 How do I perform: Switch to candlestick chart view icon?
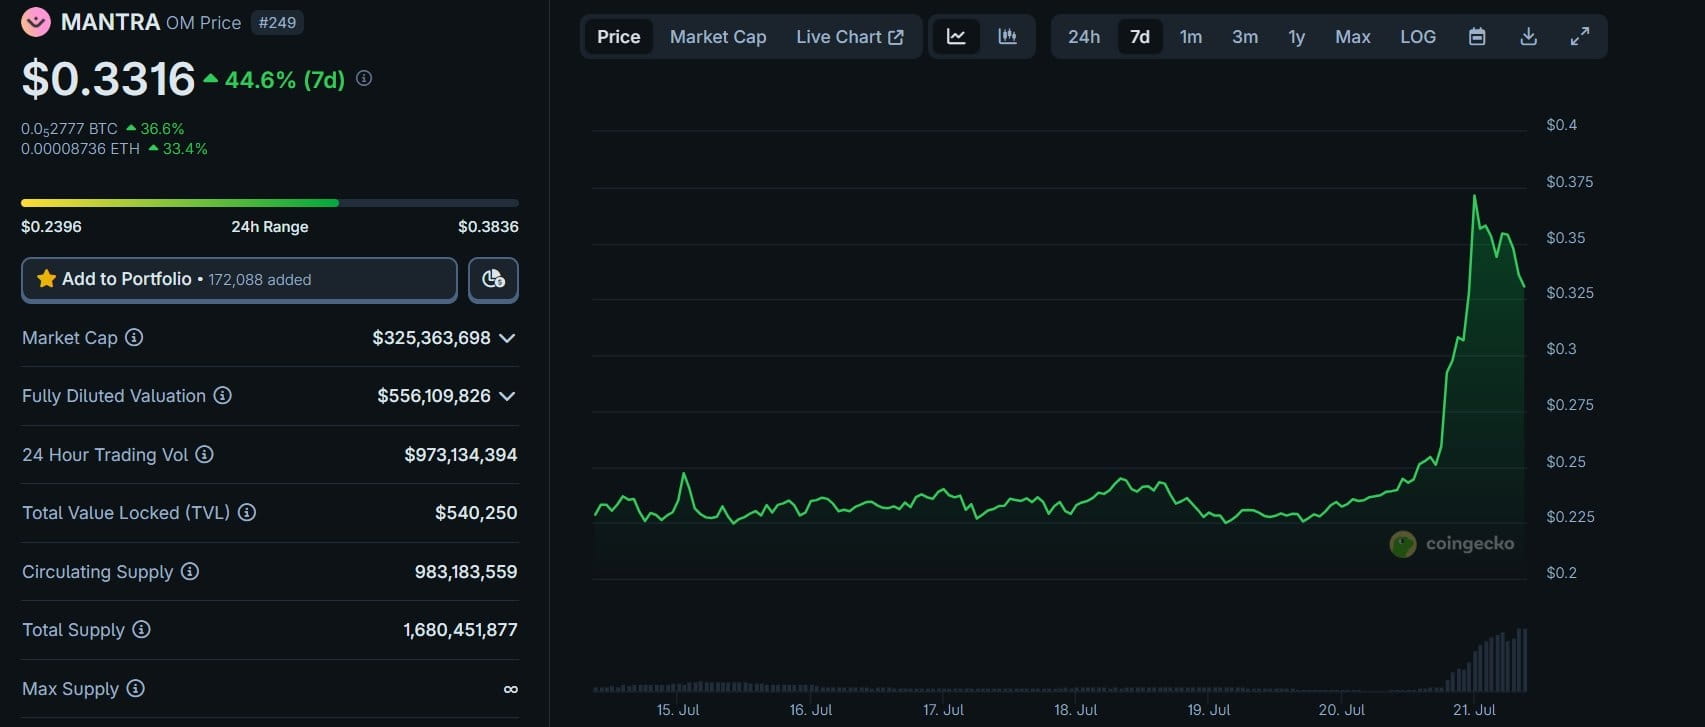click(x=1007, y=37)
